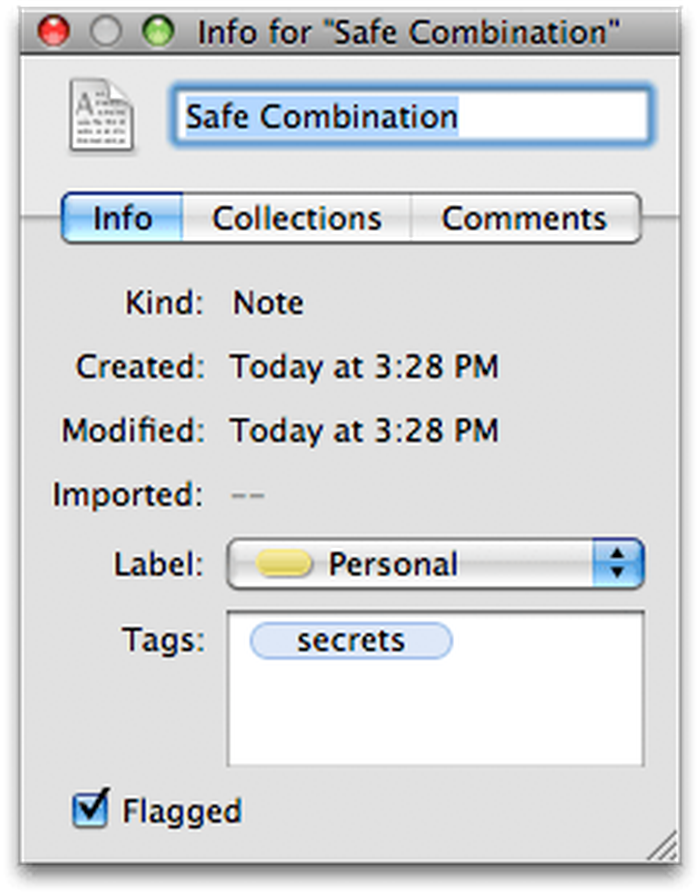Image resolution: width=700 pixels, height=895 pixels.
Task: Switch to the Collections tab
Action: (x=297, y=219)
